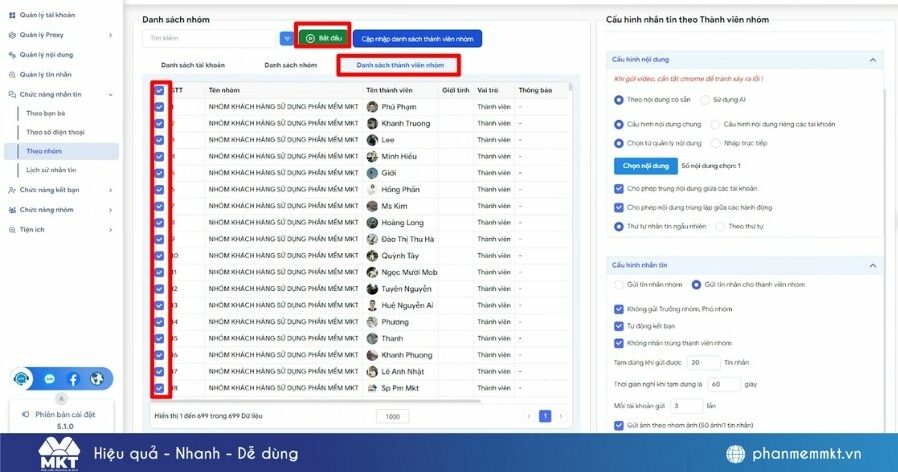
Task: Open the page size 1000 dropdown
Action: point(392,416)
